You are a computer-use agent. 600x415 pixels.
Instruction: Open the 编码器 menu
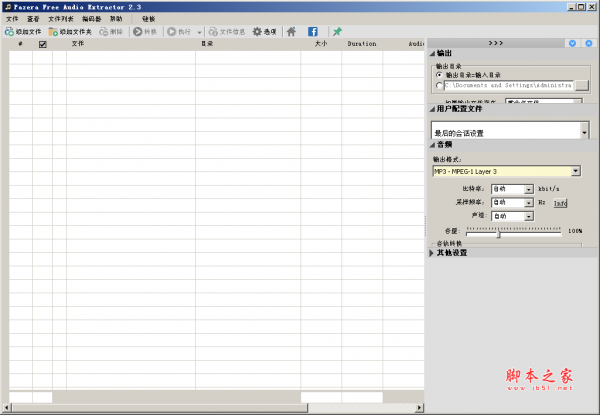coord(92,19)
